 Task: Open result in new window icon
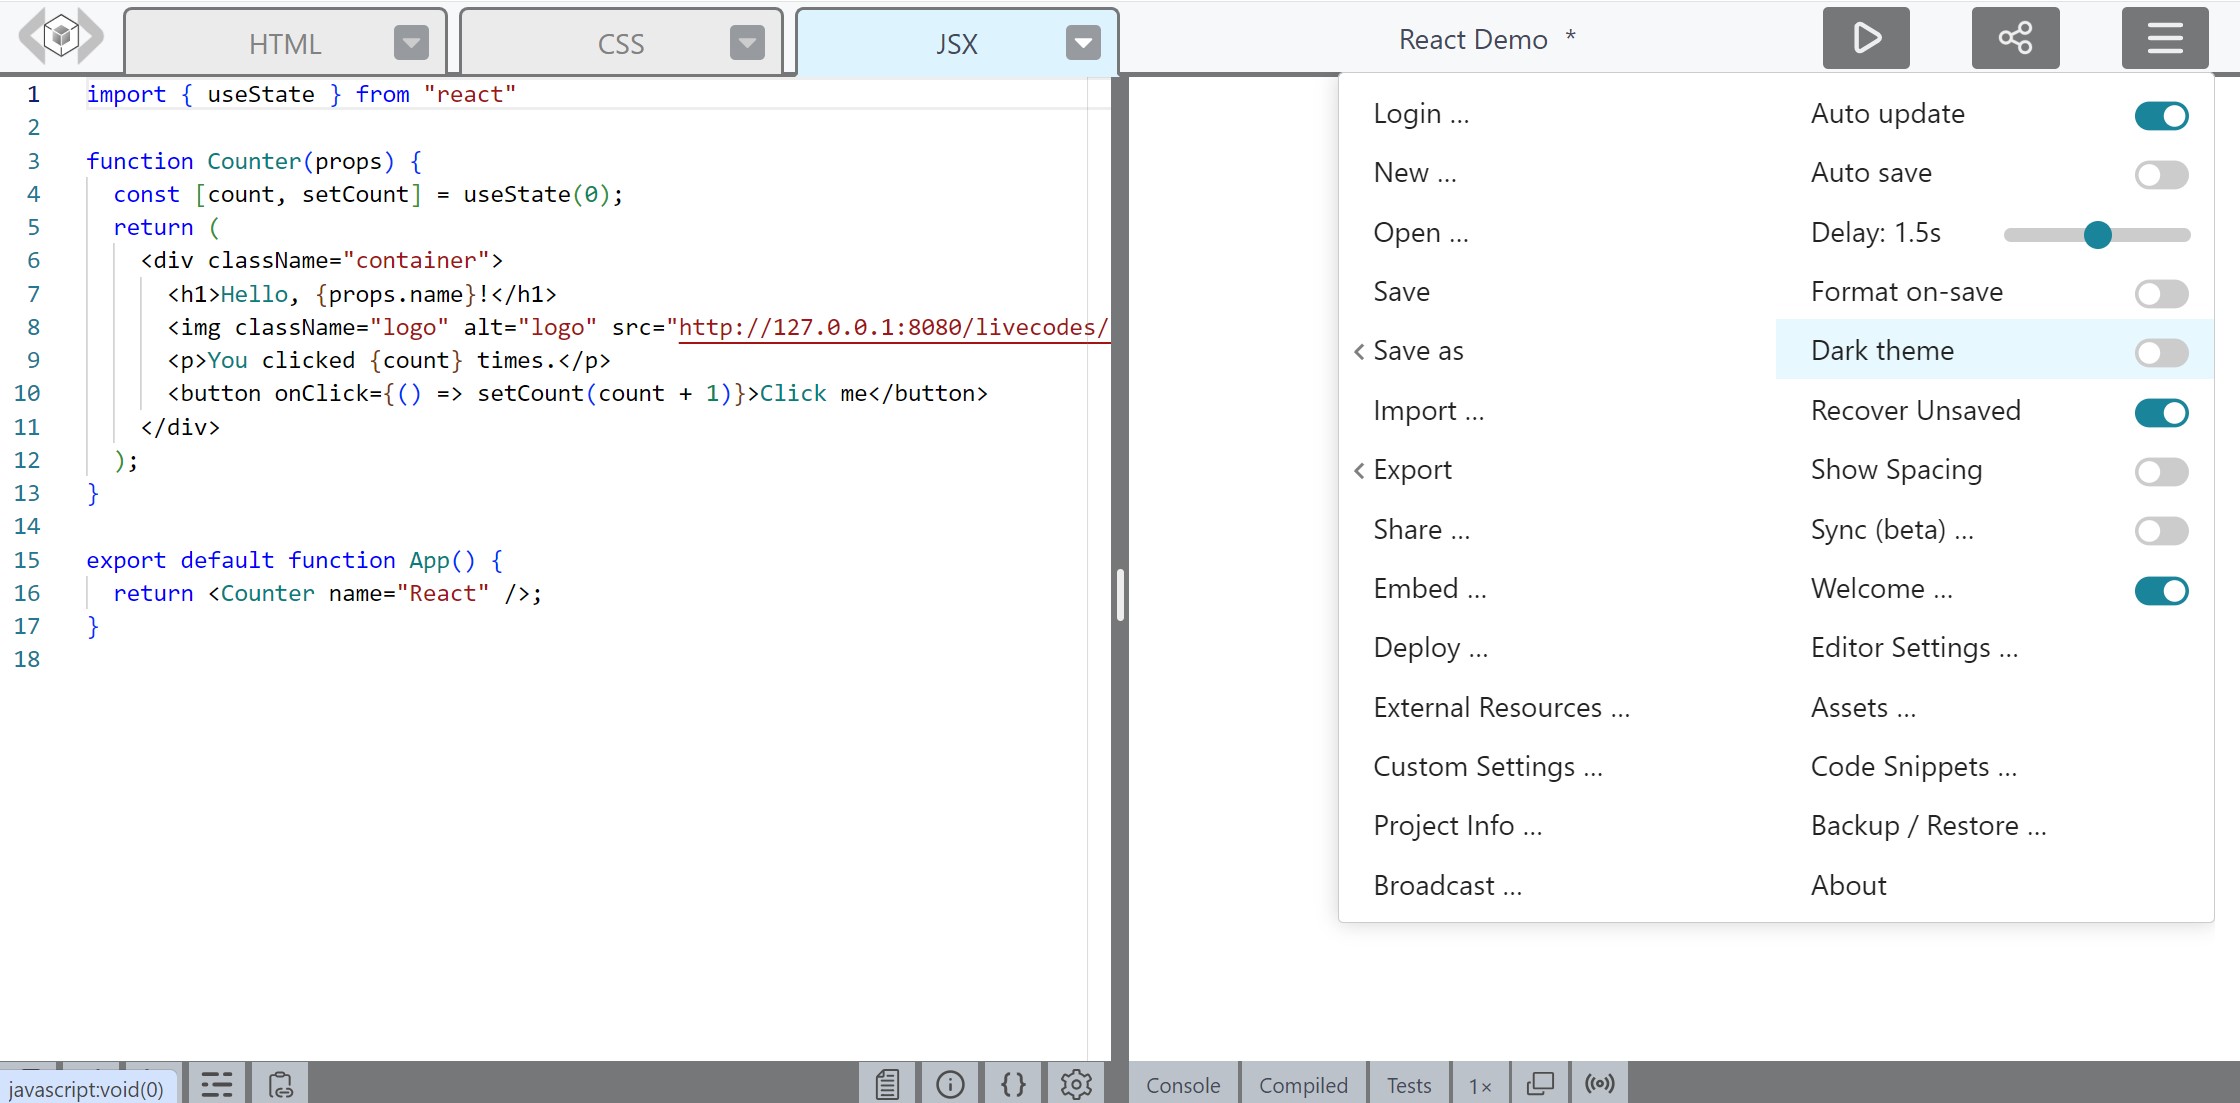point(1541,1083)
